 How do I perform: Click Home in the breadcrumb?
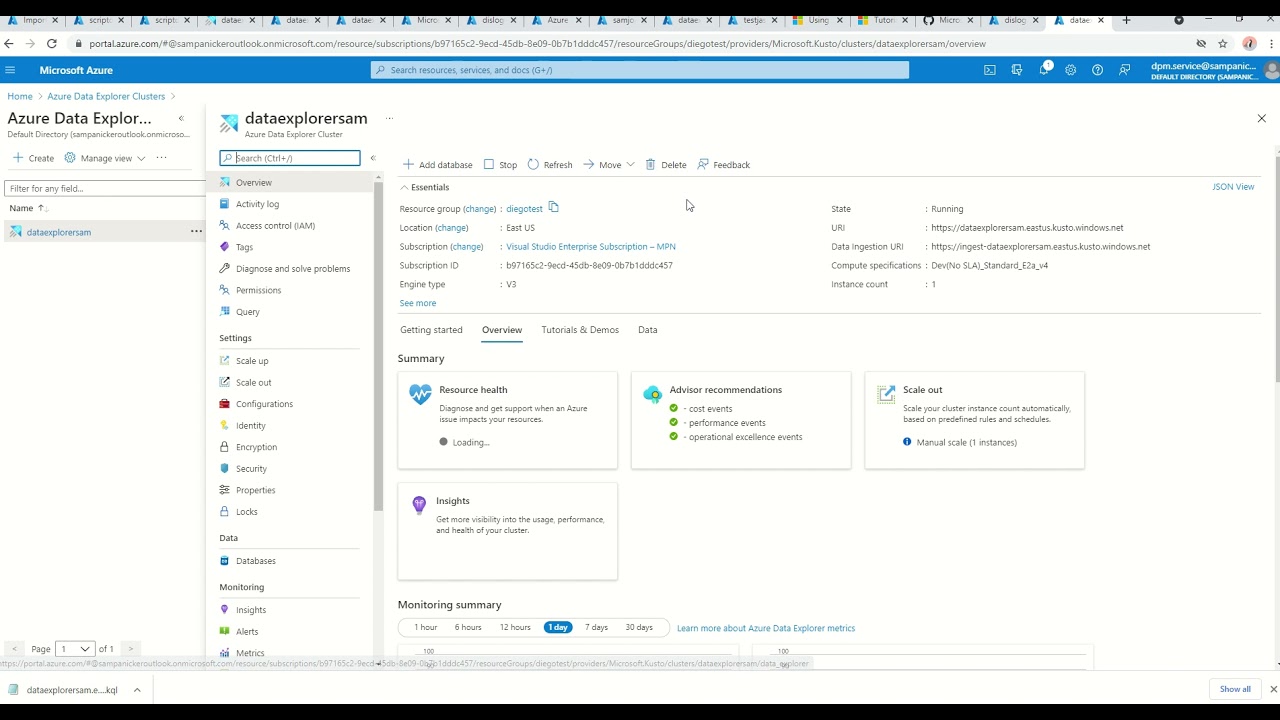click(20, 97)
